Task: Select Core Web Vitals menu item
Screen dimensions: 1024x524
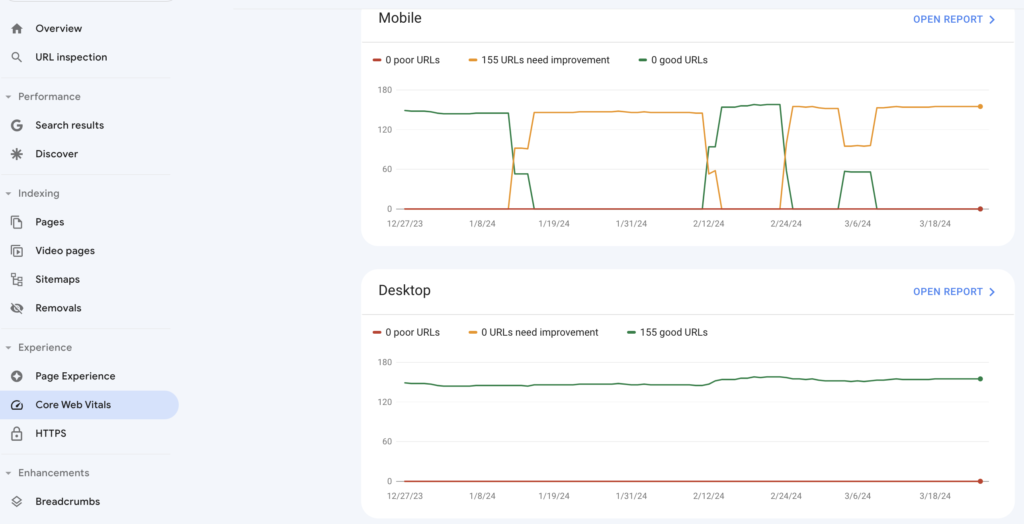Action: point(89,405)
